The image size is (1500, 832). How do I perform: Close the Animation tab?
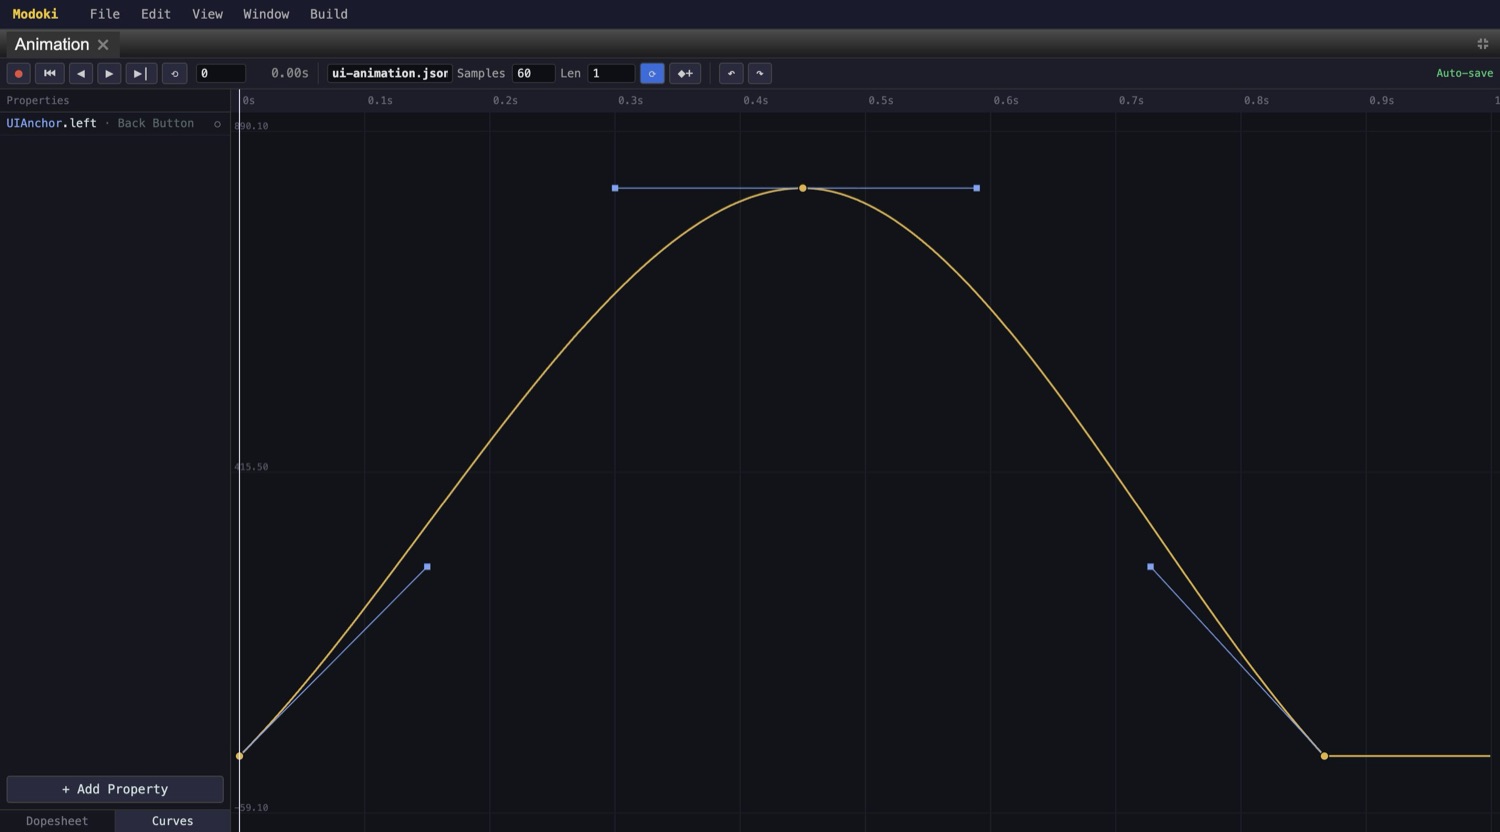(x=103, y=44)
